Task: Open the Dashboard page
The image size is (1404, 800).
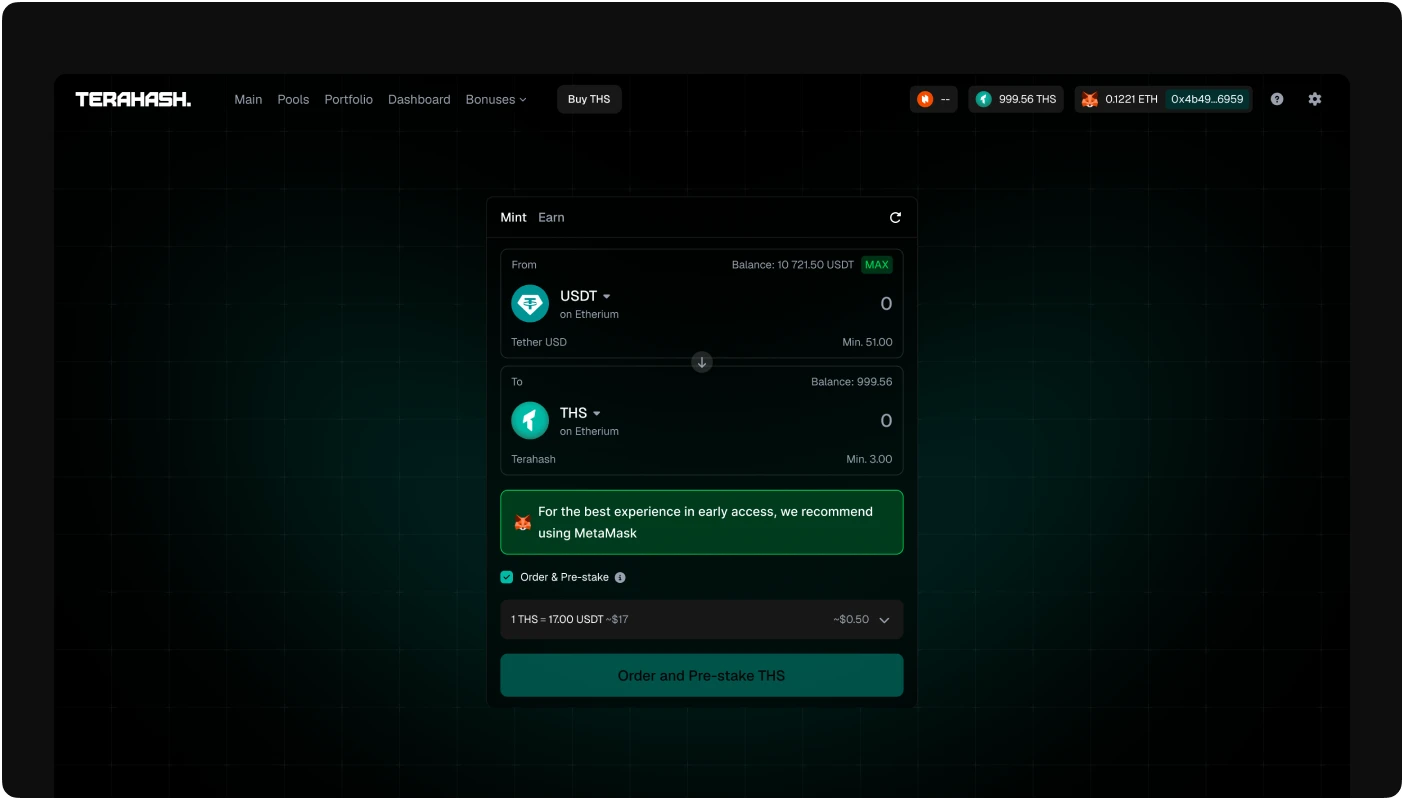Action: click(x=419, y=99)
